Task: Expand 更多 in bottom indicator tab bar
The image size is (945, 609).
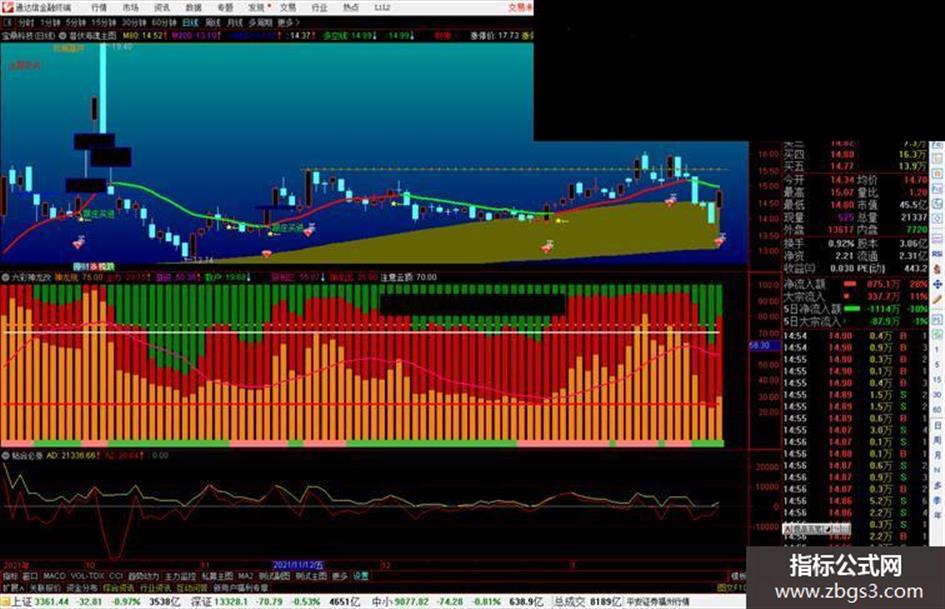Action: click(340, 576)
